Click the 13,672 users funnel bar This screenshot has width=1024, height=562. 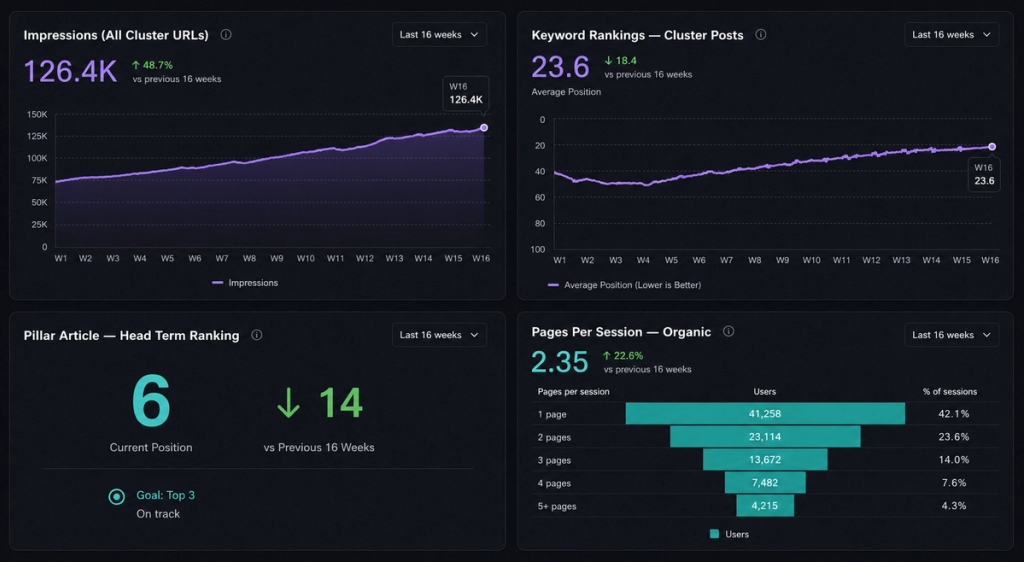pyautogui.click(x=765, y=460)
